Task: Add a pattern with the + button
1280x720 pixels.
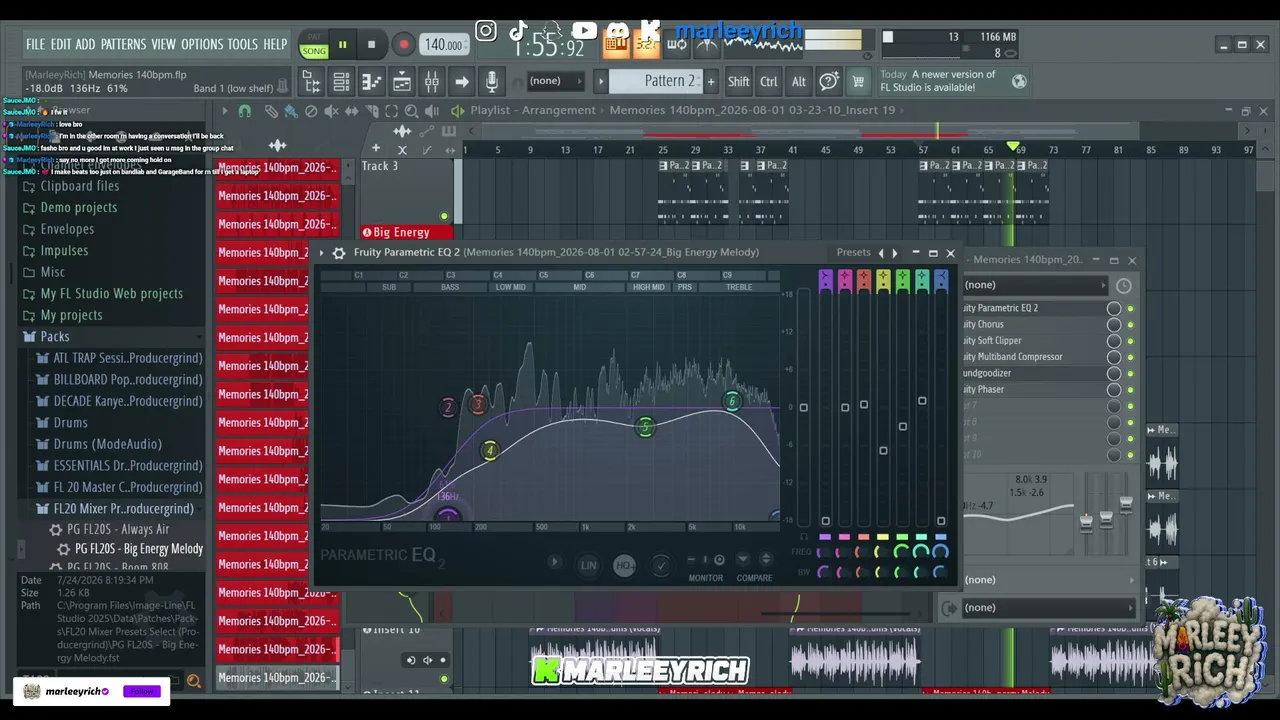Action: click(711, 81)
